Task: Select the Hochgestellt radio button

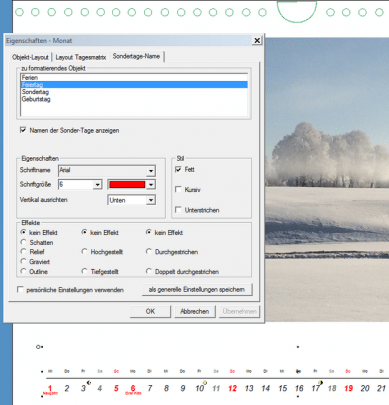Action: click(84, 251)
